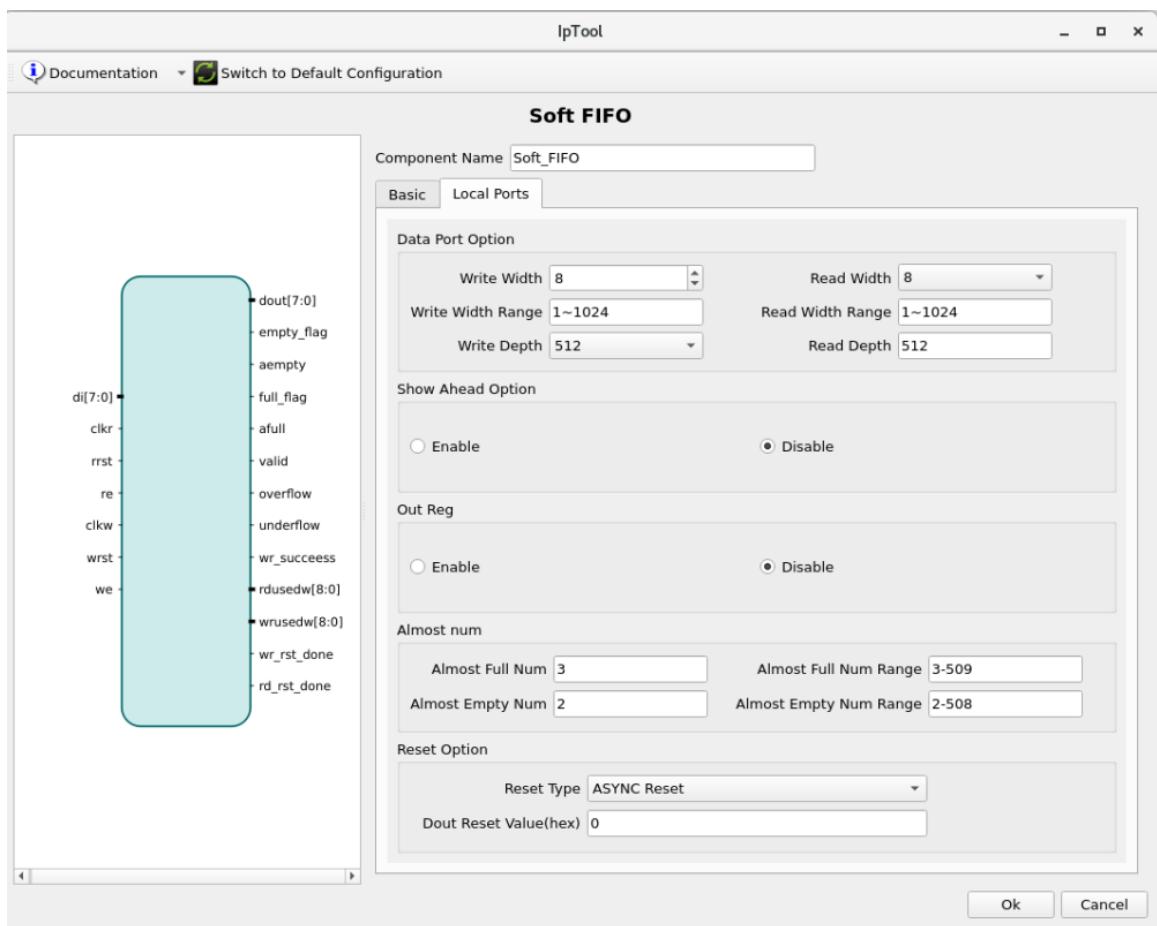The image size is (1157, 926).
Task: Maximize the IpTool window
Action: (x=1101, y=32)
